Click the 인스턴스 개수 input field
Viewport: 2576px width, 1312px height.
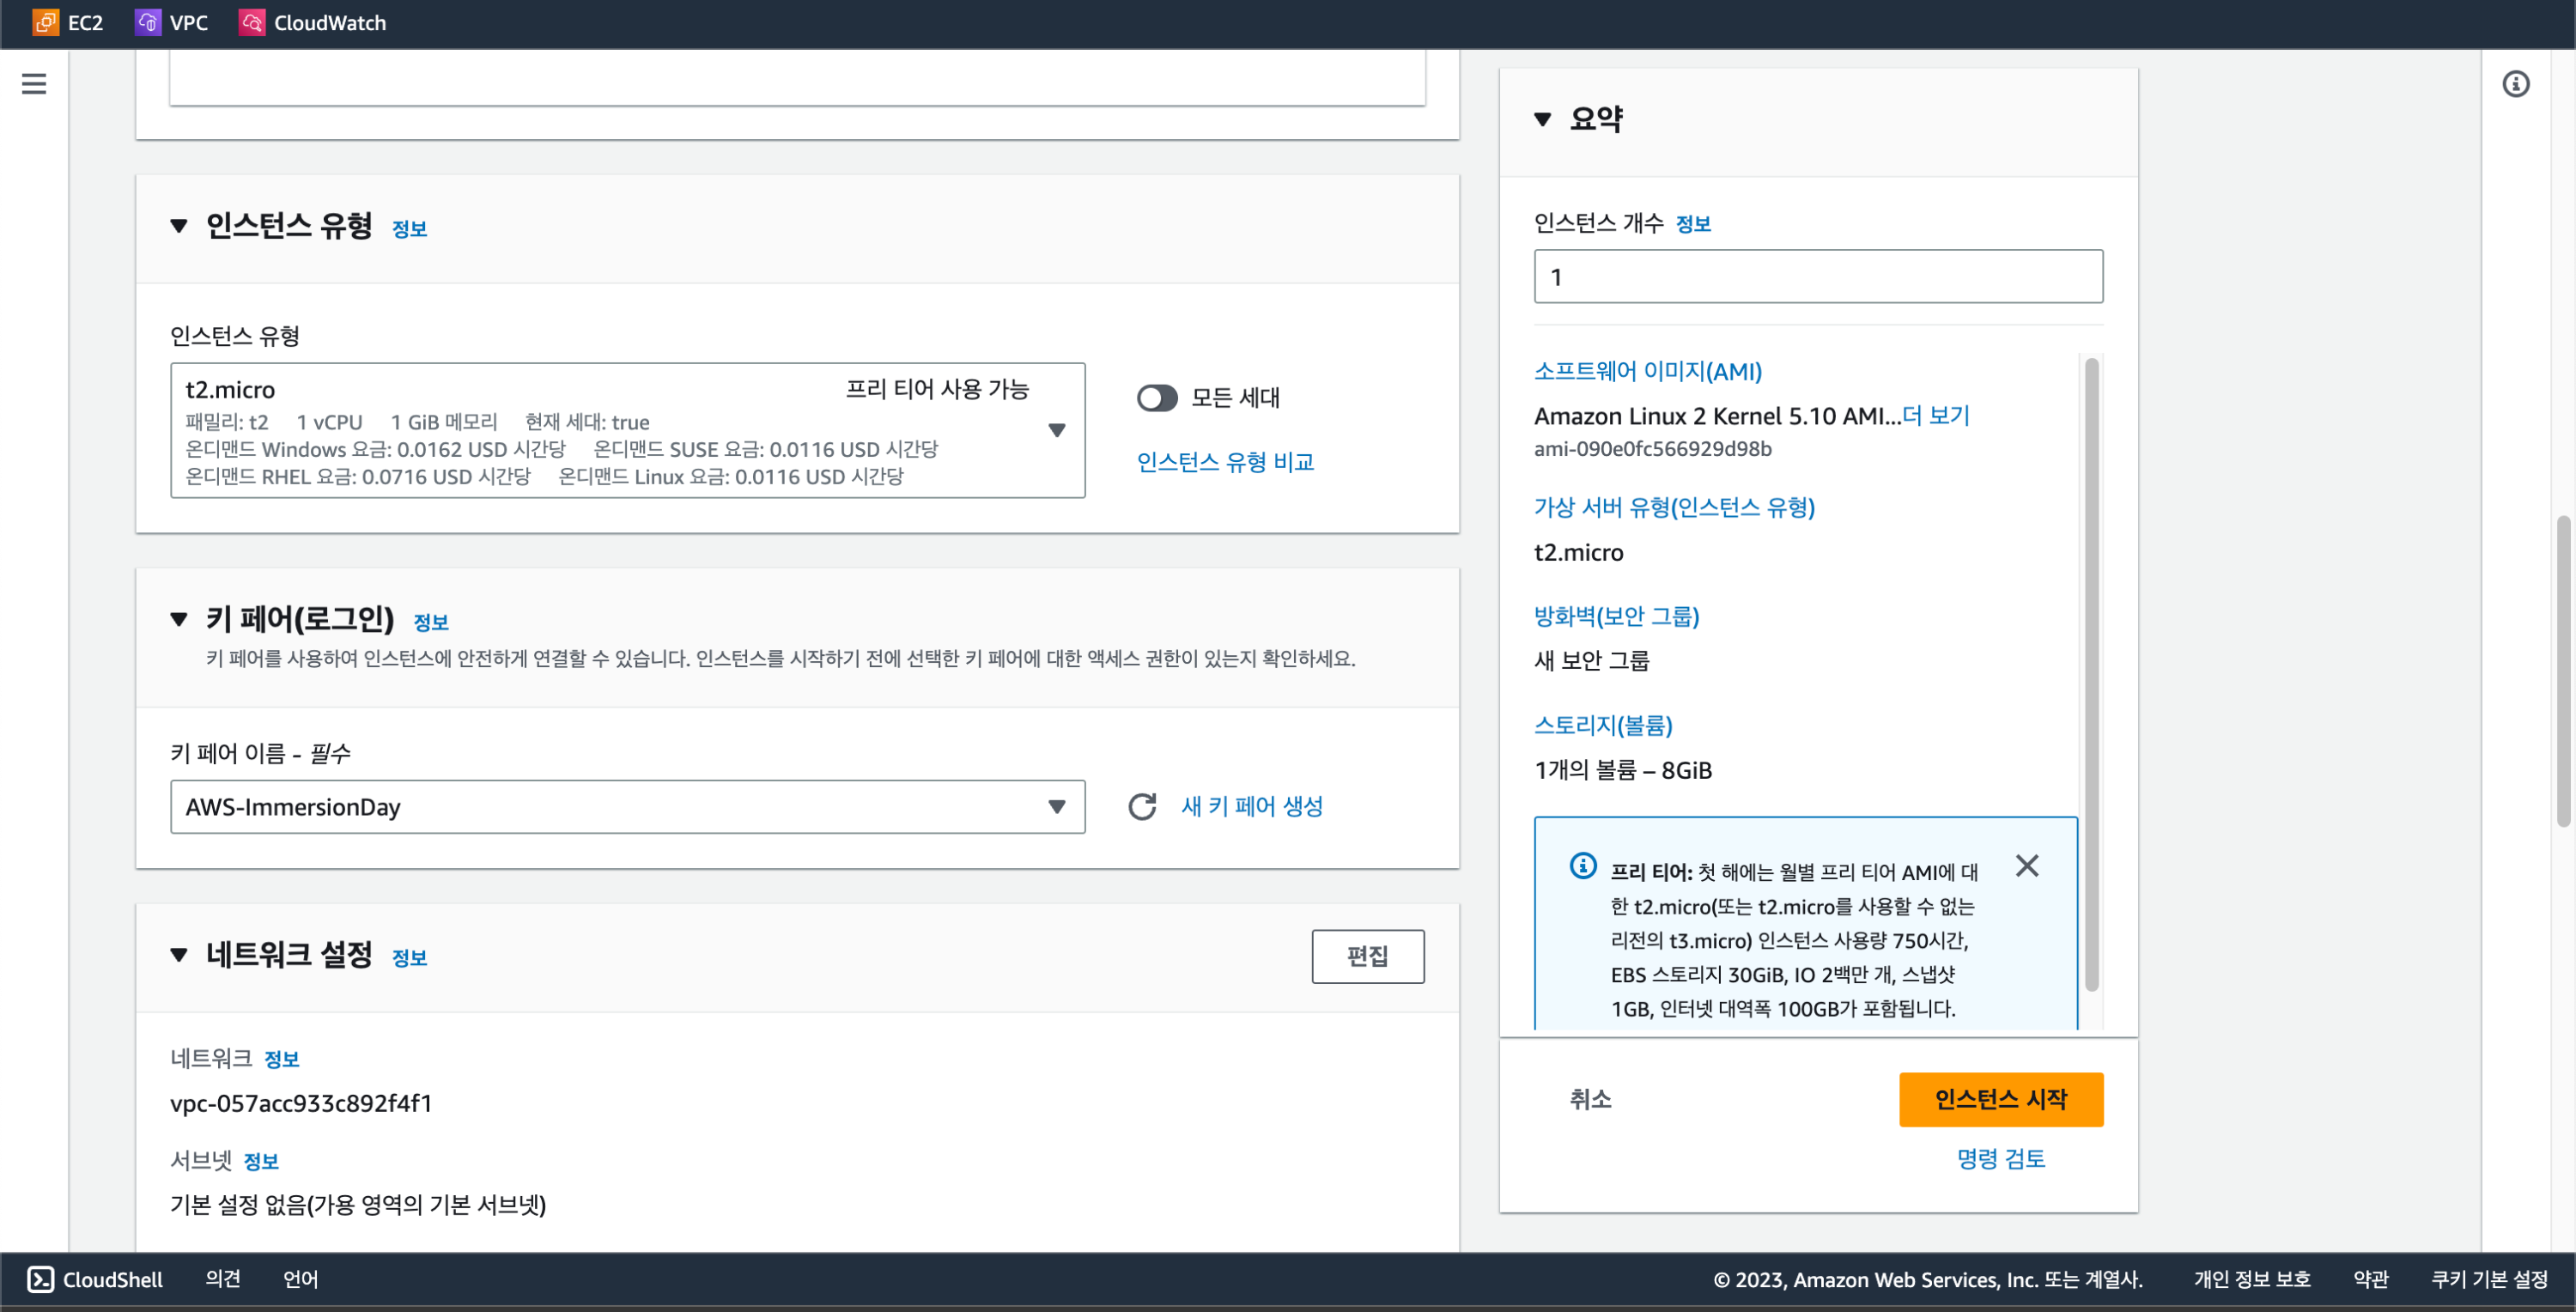click(1817, 277)
